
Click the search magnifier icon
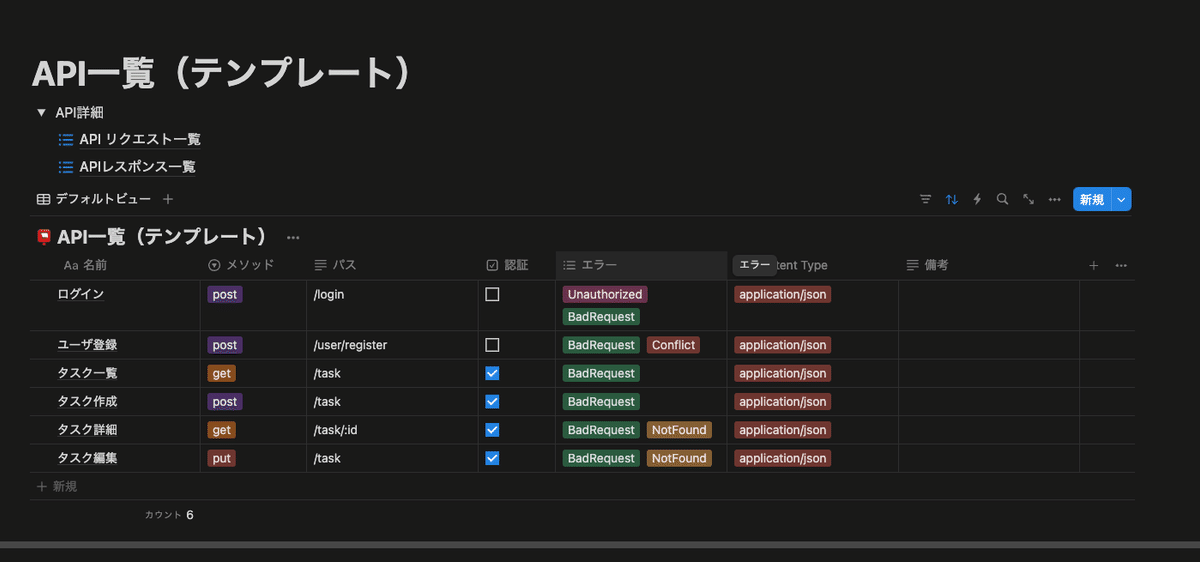tap(1002, 199)
